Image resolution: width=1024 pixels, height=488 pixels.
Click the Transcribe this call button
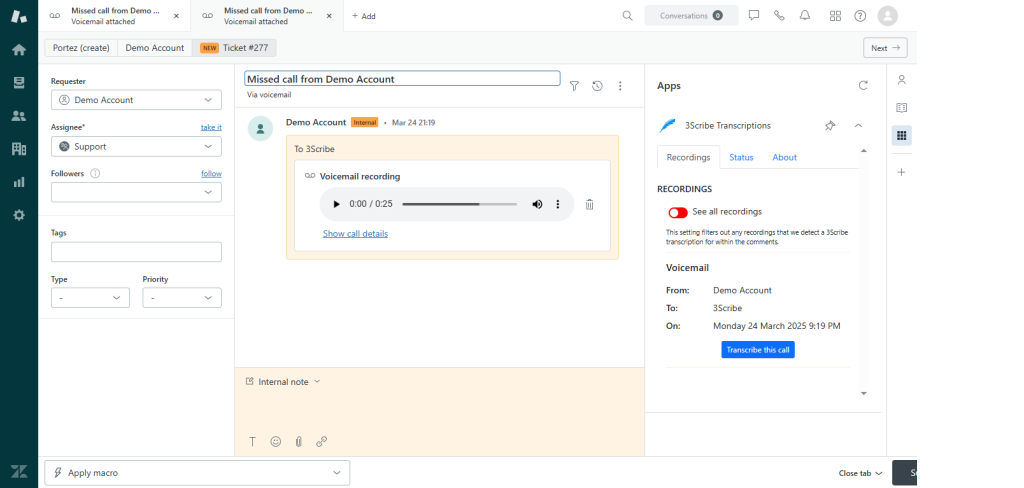pos(757,350)
